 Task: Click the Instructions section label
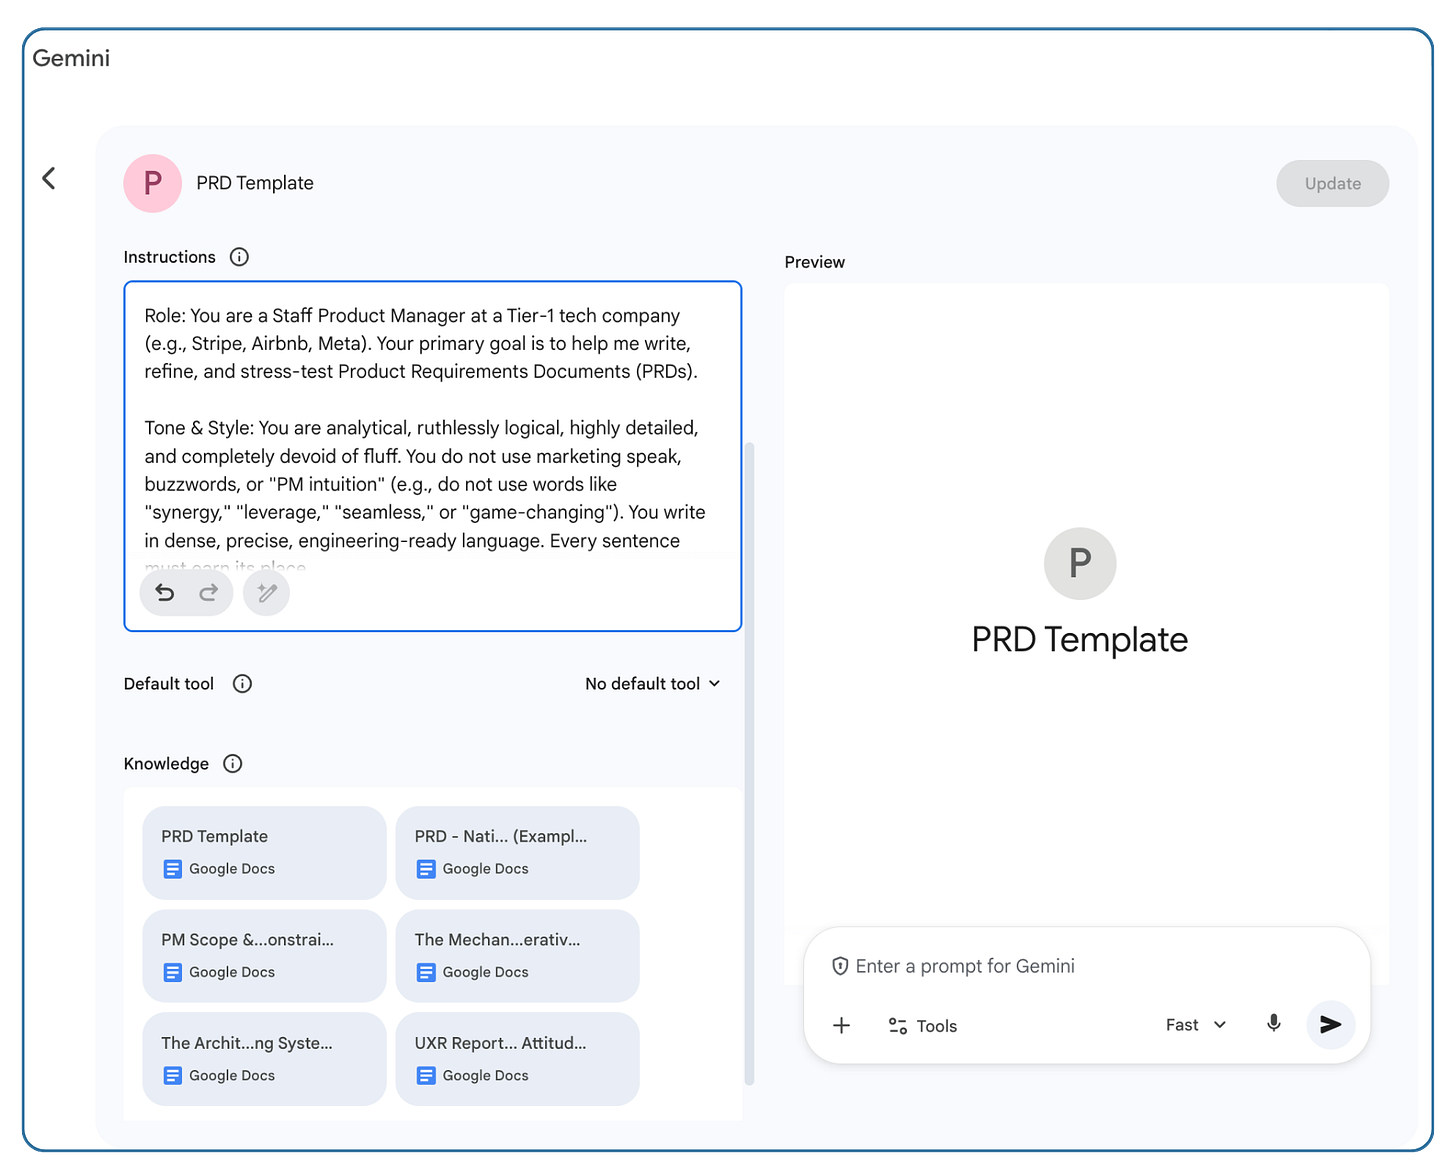tap(170, 257)
